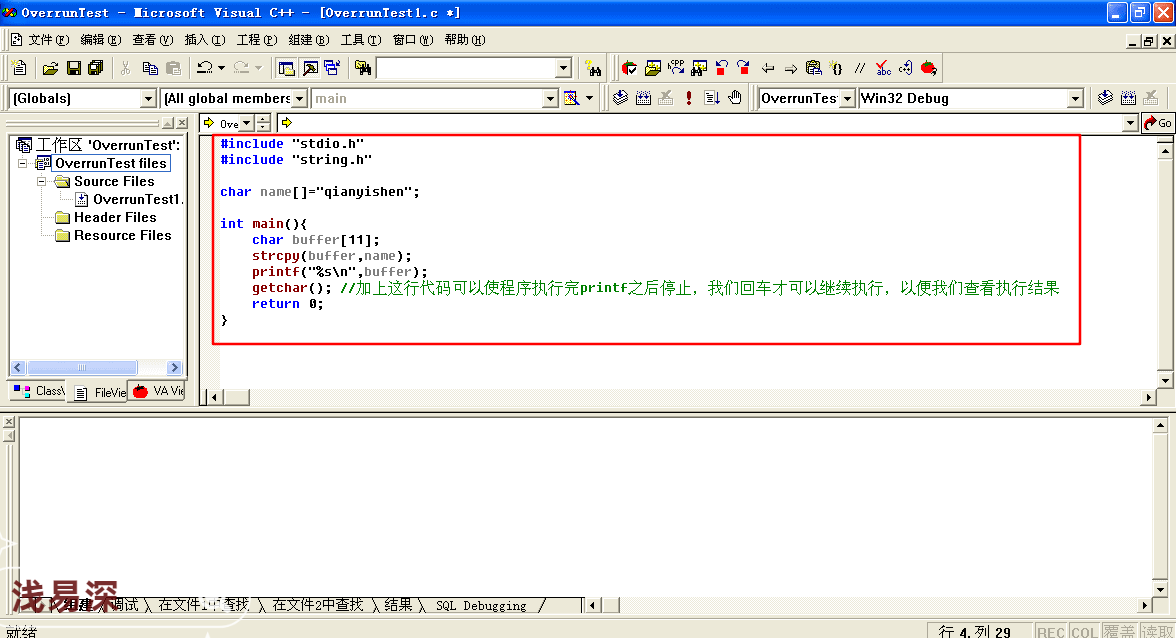Click the New Text File icon
Viewport: 1176px width, 638px height.
click(x=20, y=68)
